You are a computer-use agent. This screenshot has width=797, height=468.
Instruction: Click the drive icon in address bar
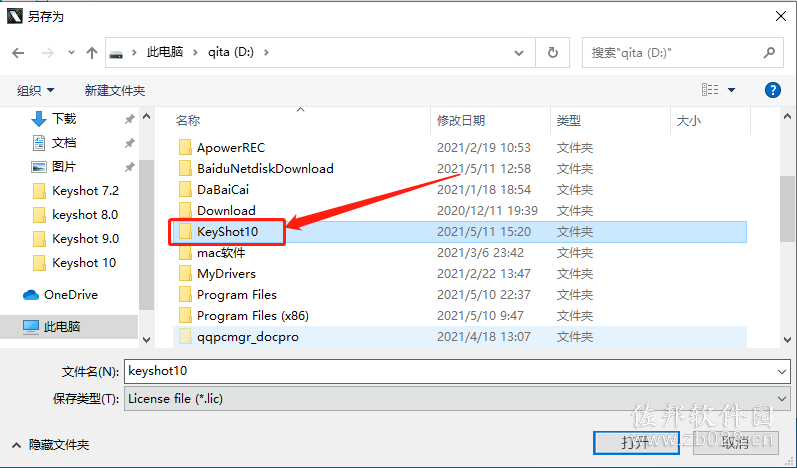tap(116, 53)
